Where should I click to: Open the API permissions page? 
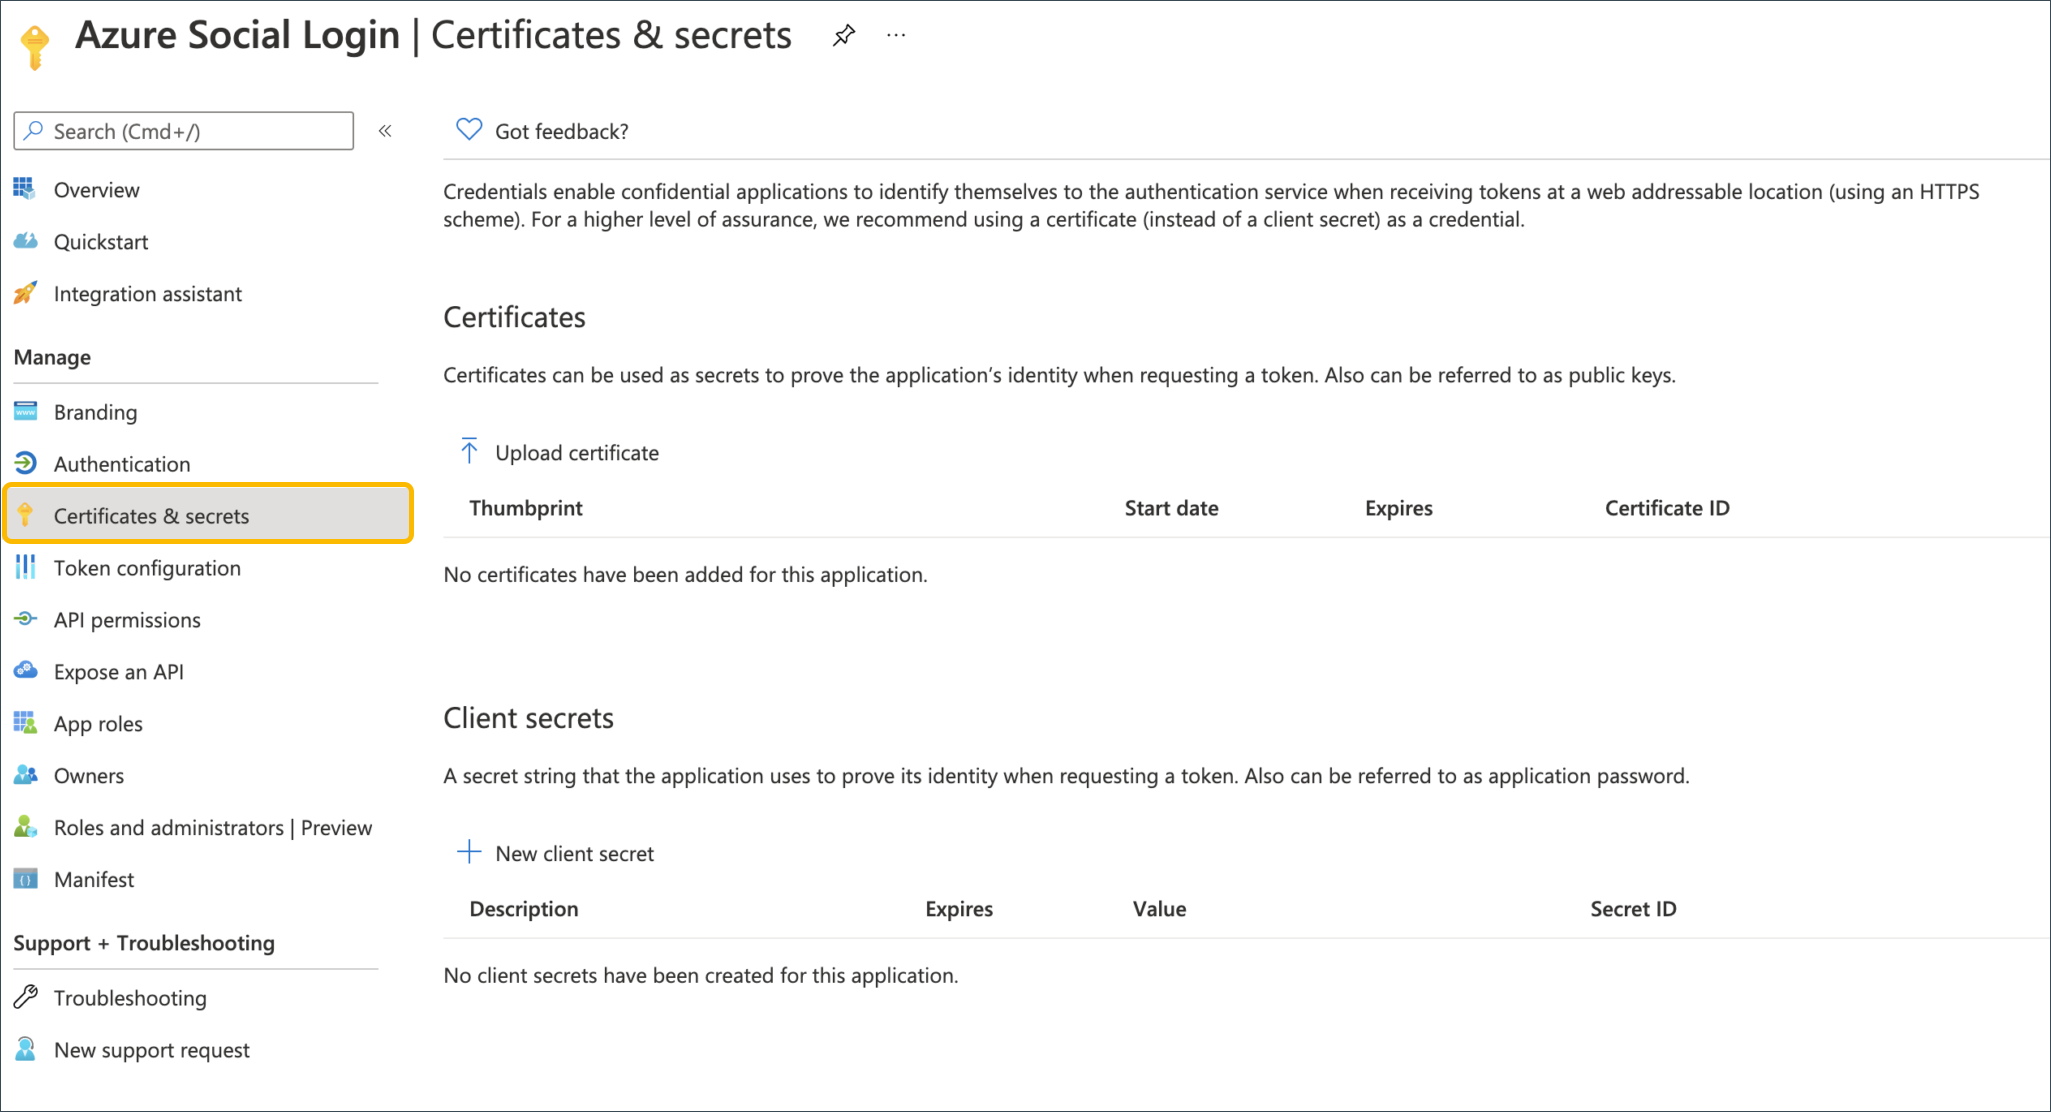[x=127, y=620]
